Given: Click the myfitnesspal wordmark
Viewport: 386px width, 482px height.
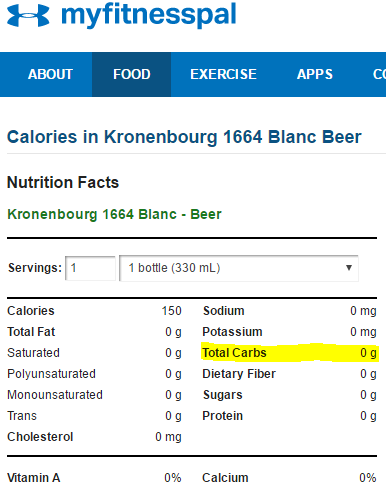Looking at the screenshot, I should (x=149, y=15).
